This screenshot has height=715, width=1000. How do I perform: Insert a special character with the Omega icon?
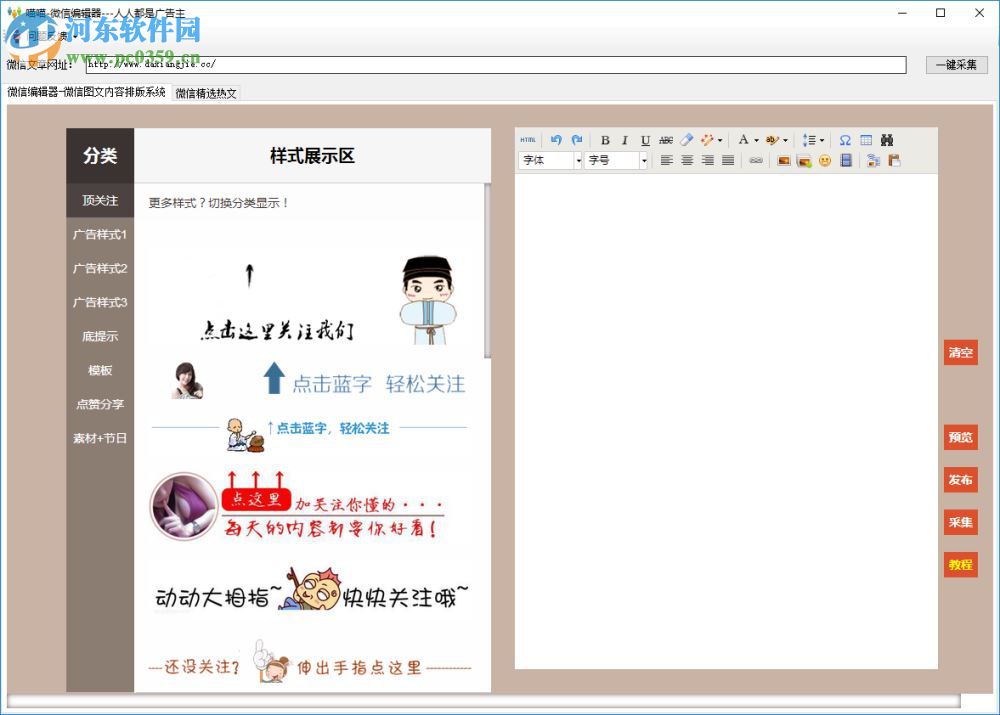pyautogui.click(x=844, y=139)
